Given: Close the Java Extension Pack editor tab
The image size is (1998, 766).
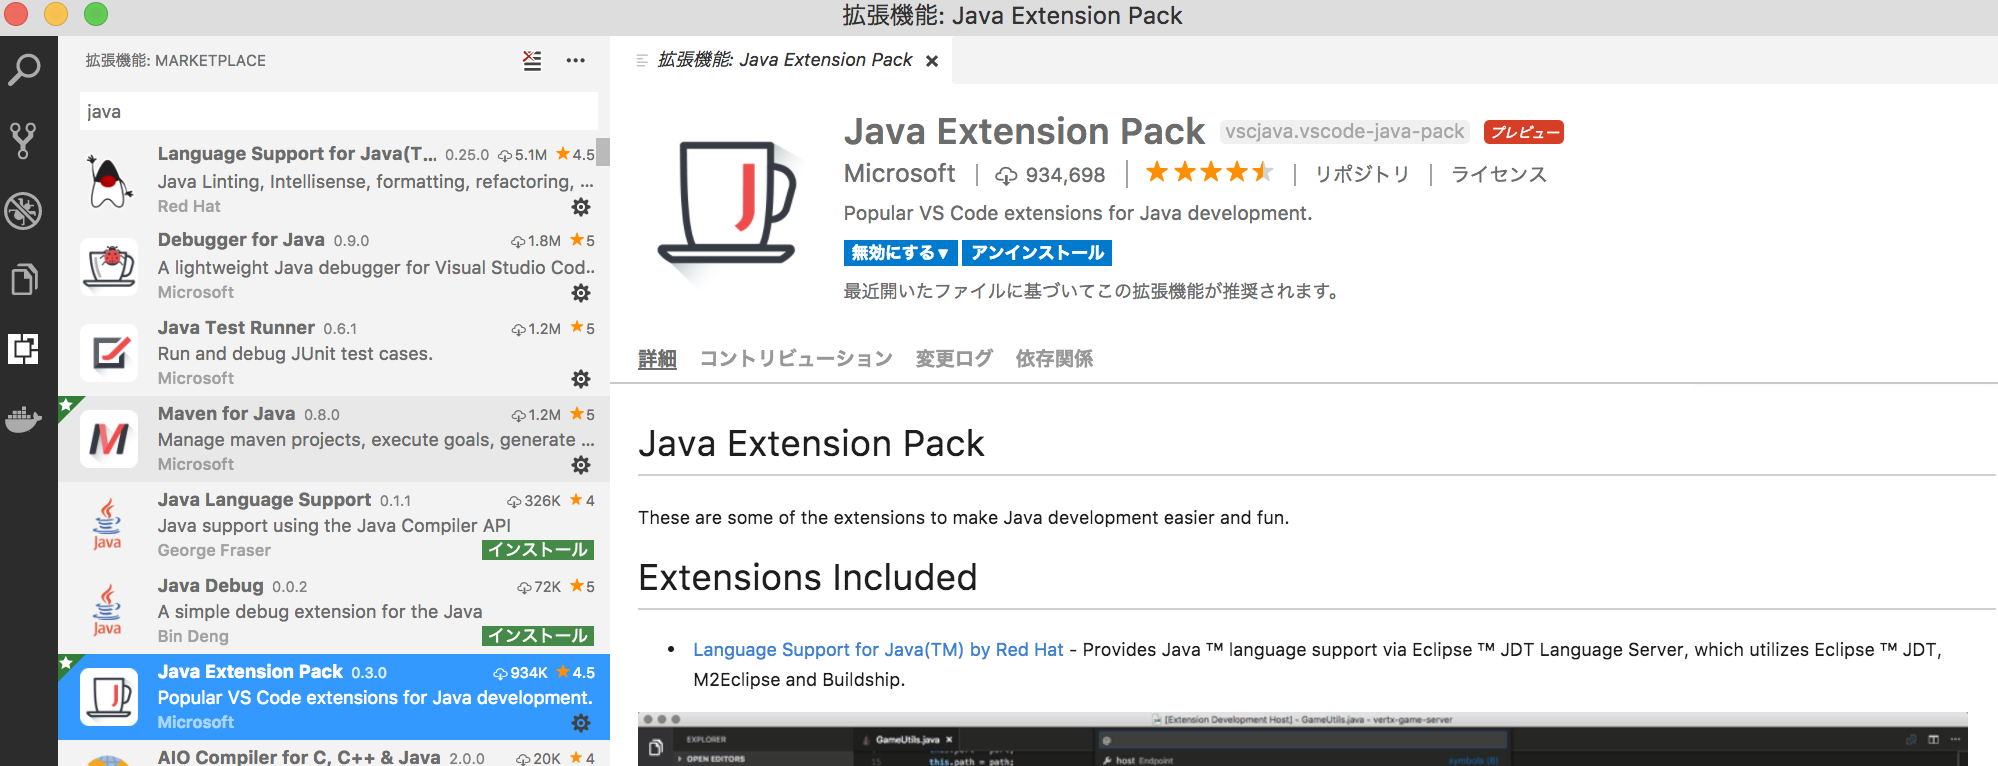Looking at the screenshot, I should click(932, 61).
